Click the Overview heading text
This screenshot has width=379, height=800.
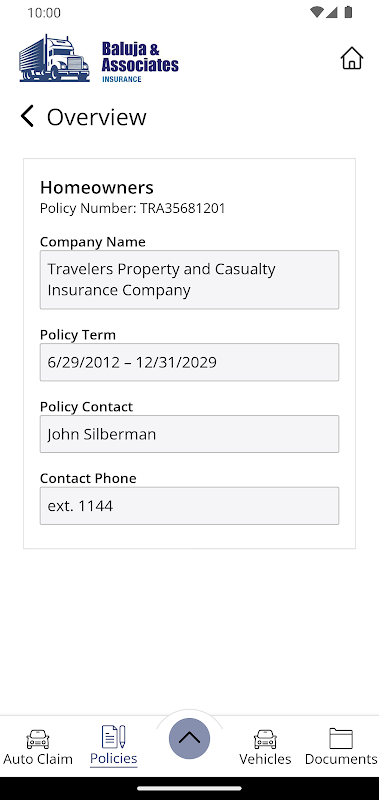(96, 117)
